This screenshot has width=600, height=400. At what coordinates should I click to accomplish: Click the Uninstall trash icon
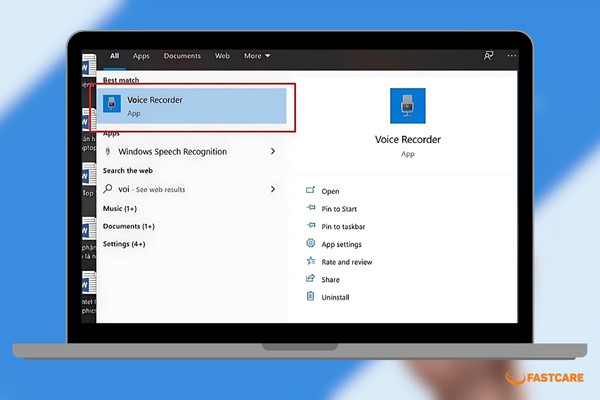[310, 296]
